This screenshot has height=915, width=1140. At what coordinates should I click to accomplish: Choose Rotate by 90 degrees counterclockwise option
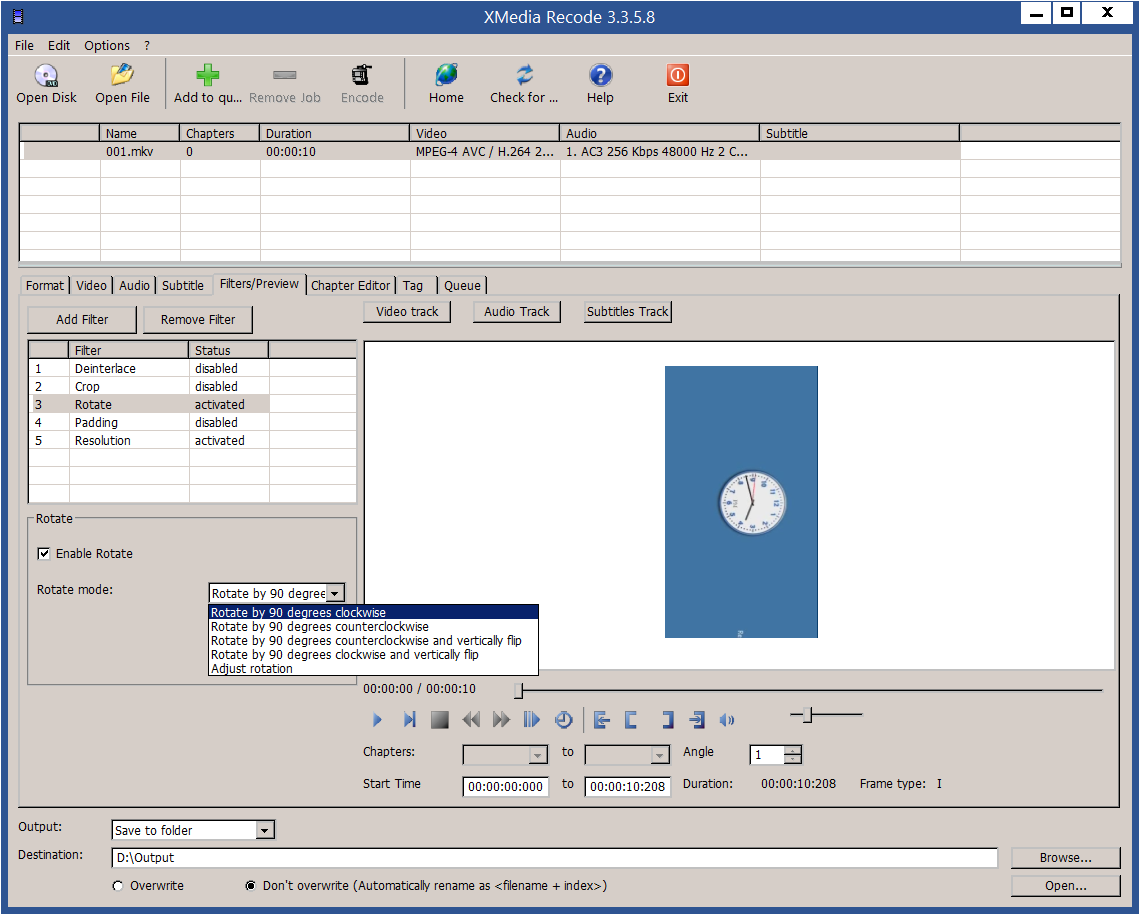(373, 626)
